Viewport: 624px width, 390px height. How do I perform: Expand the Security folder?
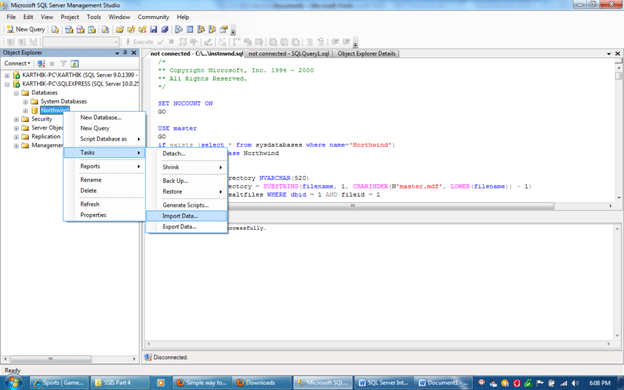tap(16, 119)
